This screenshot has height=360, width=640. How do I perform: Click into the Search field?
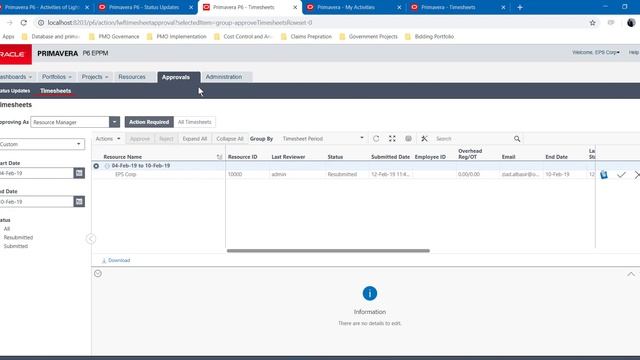coord(473,139)
